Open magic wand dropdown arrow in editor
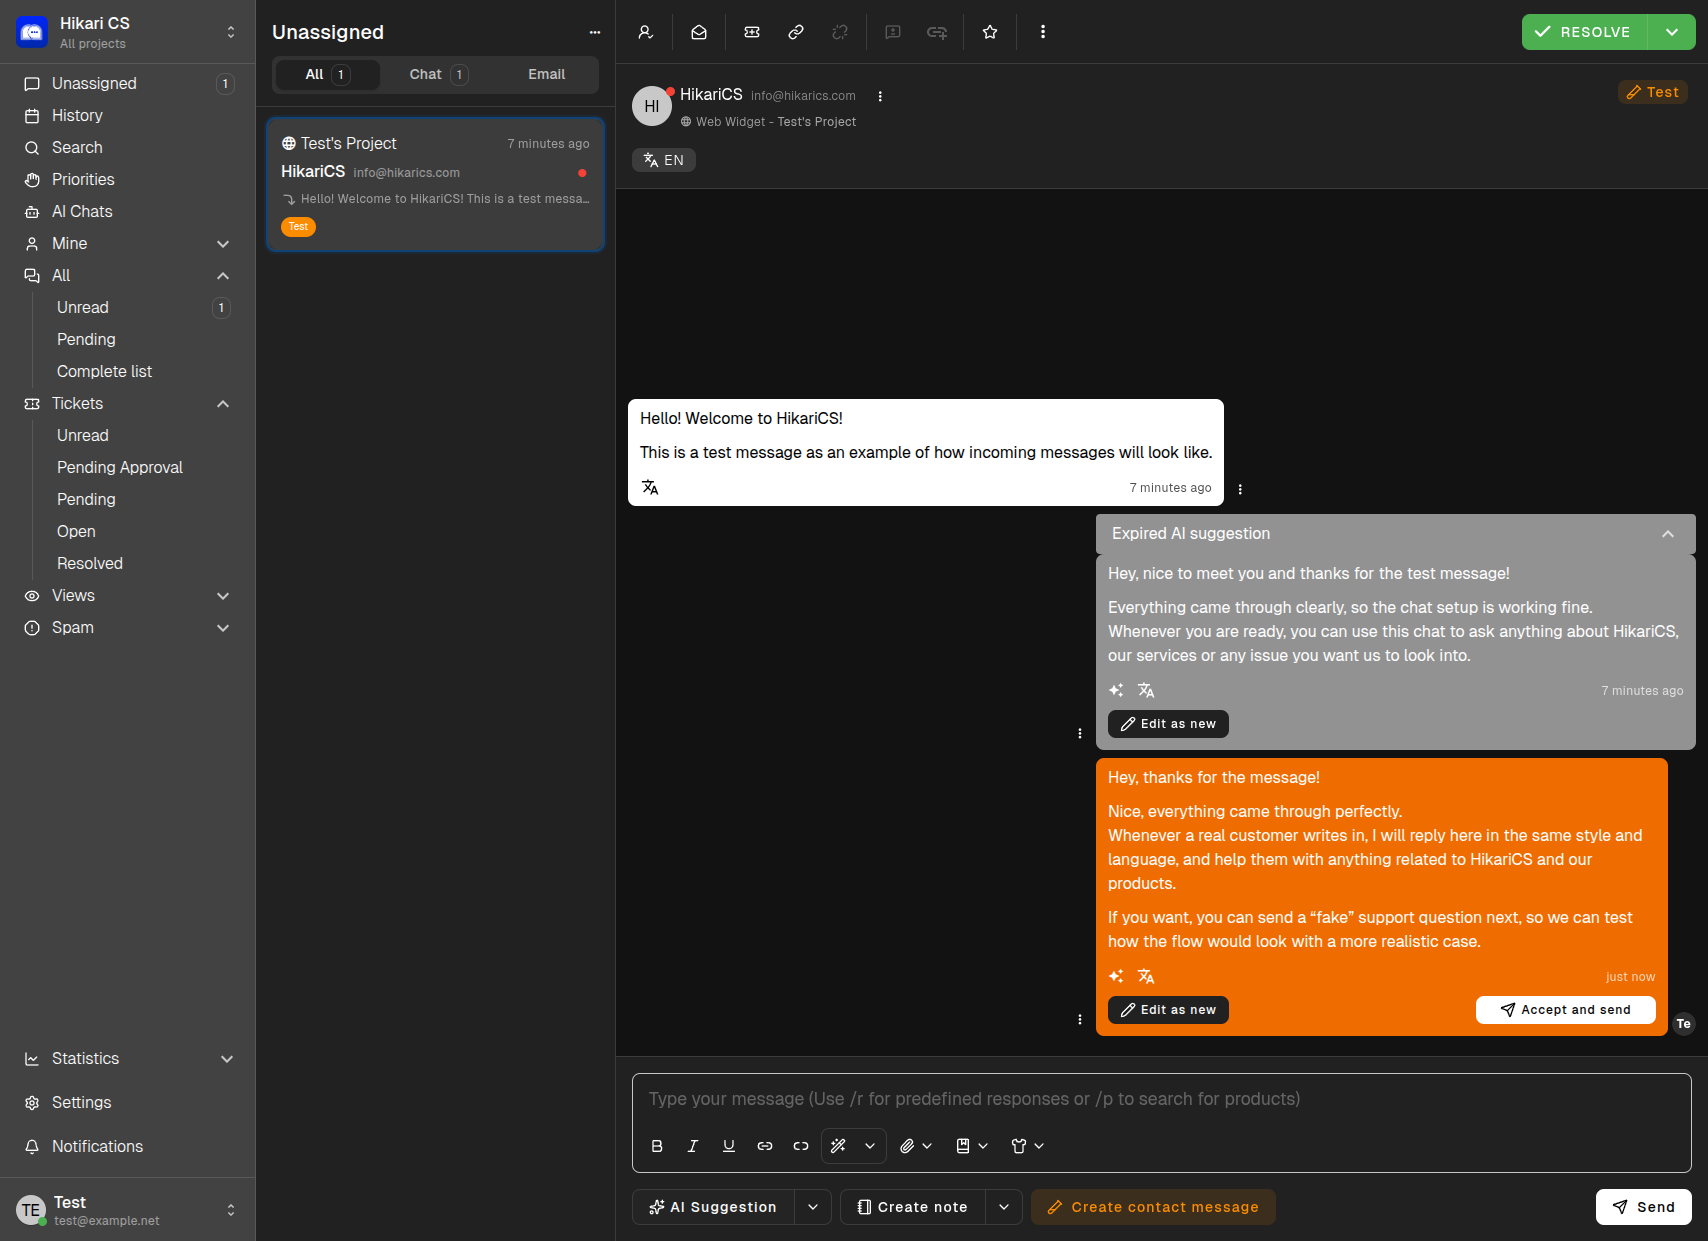The image size is (1708, 1241). (870, 1146)
